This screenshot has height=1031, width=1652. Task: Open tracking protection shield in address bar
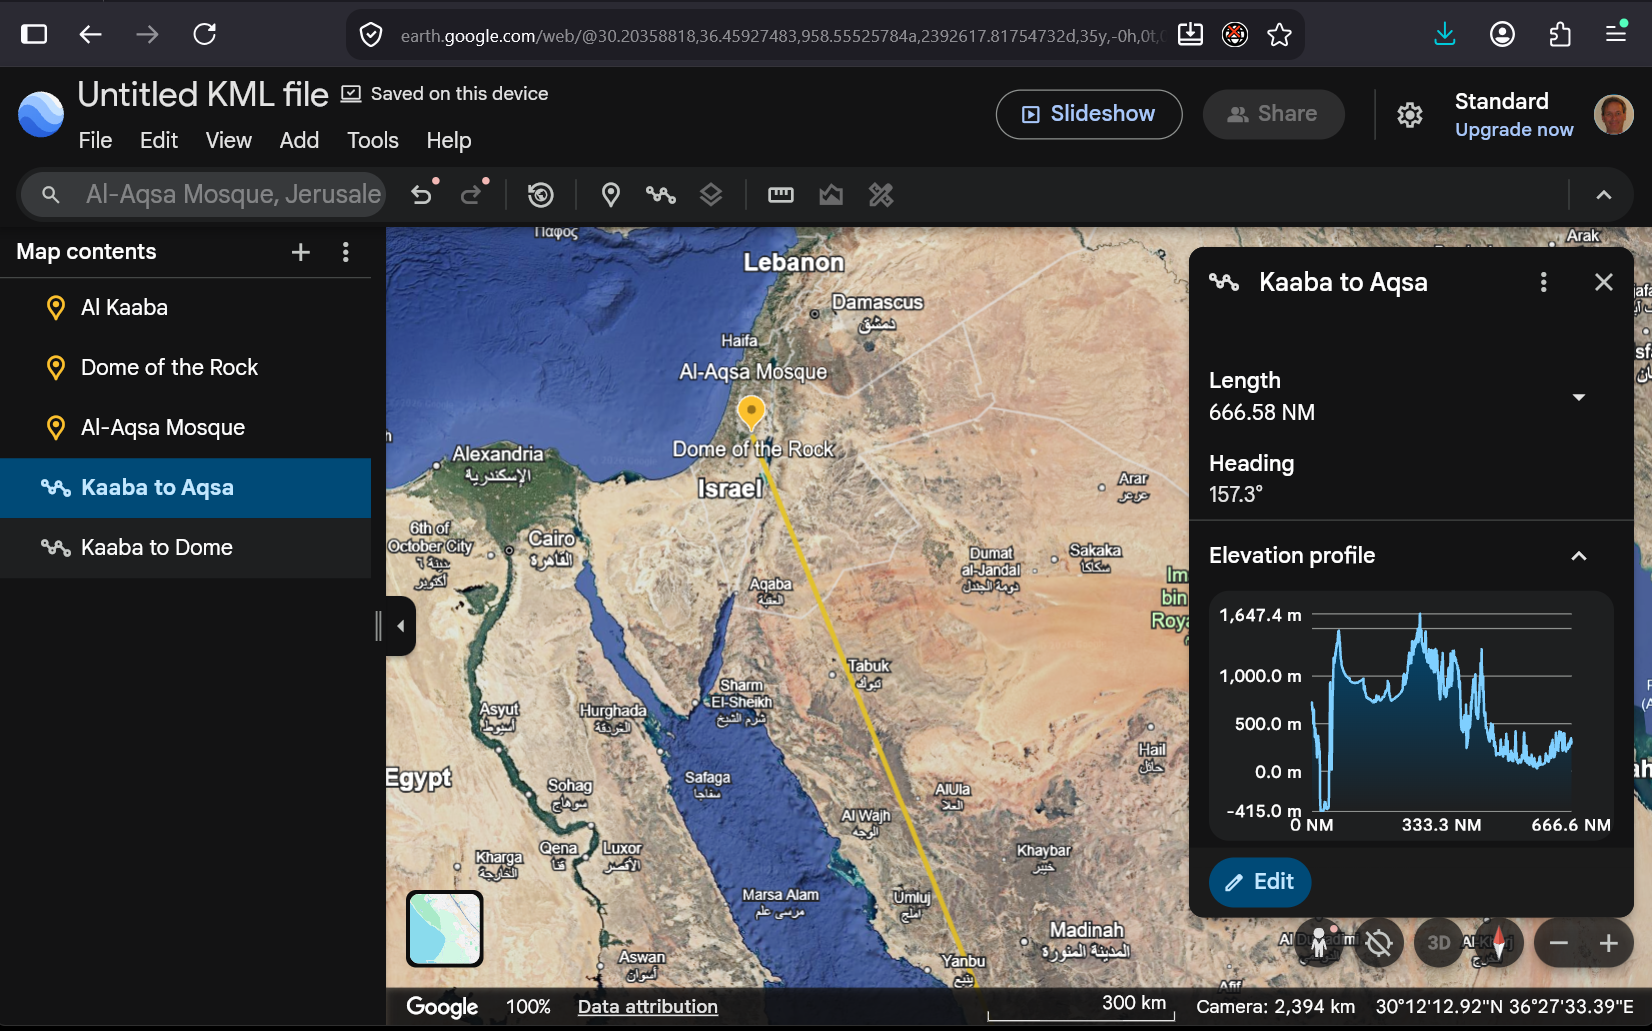371,35
